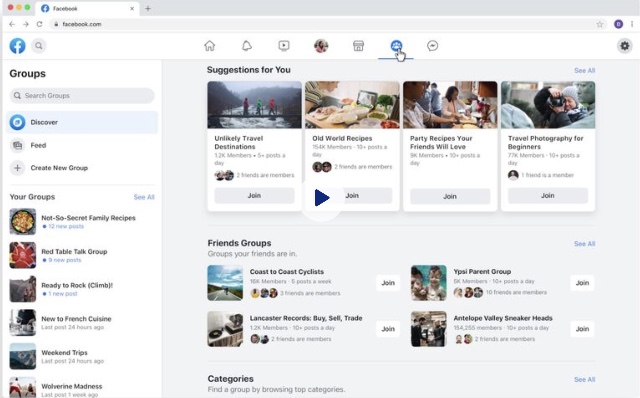Click Create New Group
Viewport: 640px width, 398px height.
pos(82,168)
